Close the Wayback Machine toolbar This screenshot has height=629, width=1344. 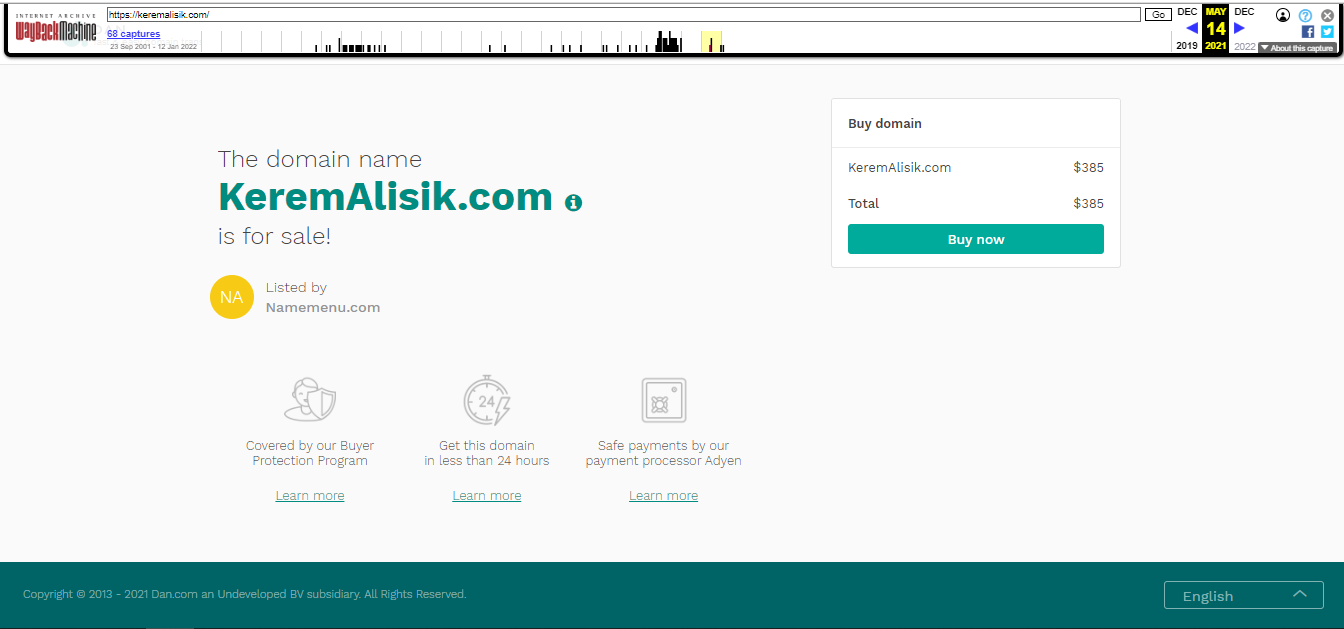click(1327, 15)
